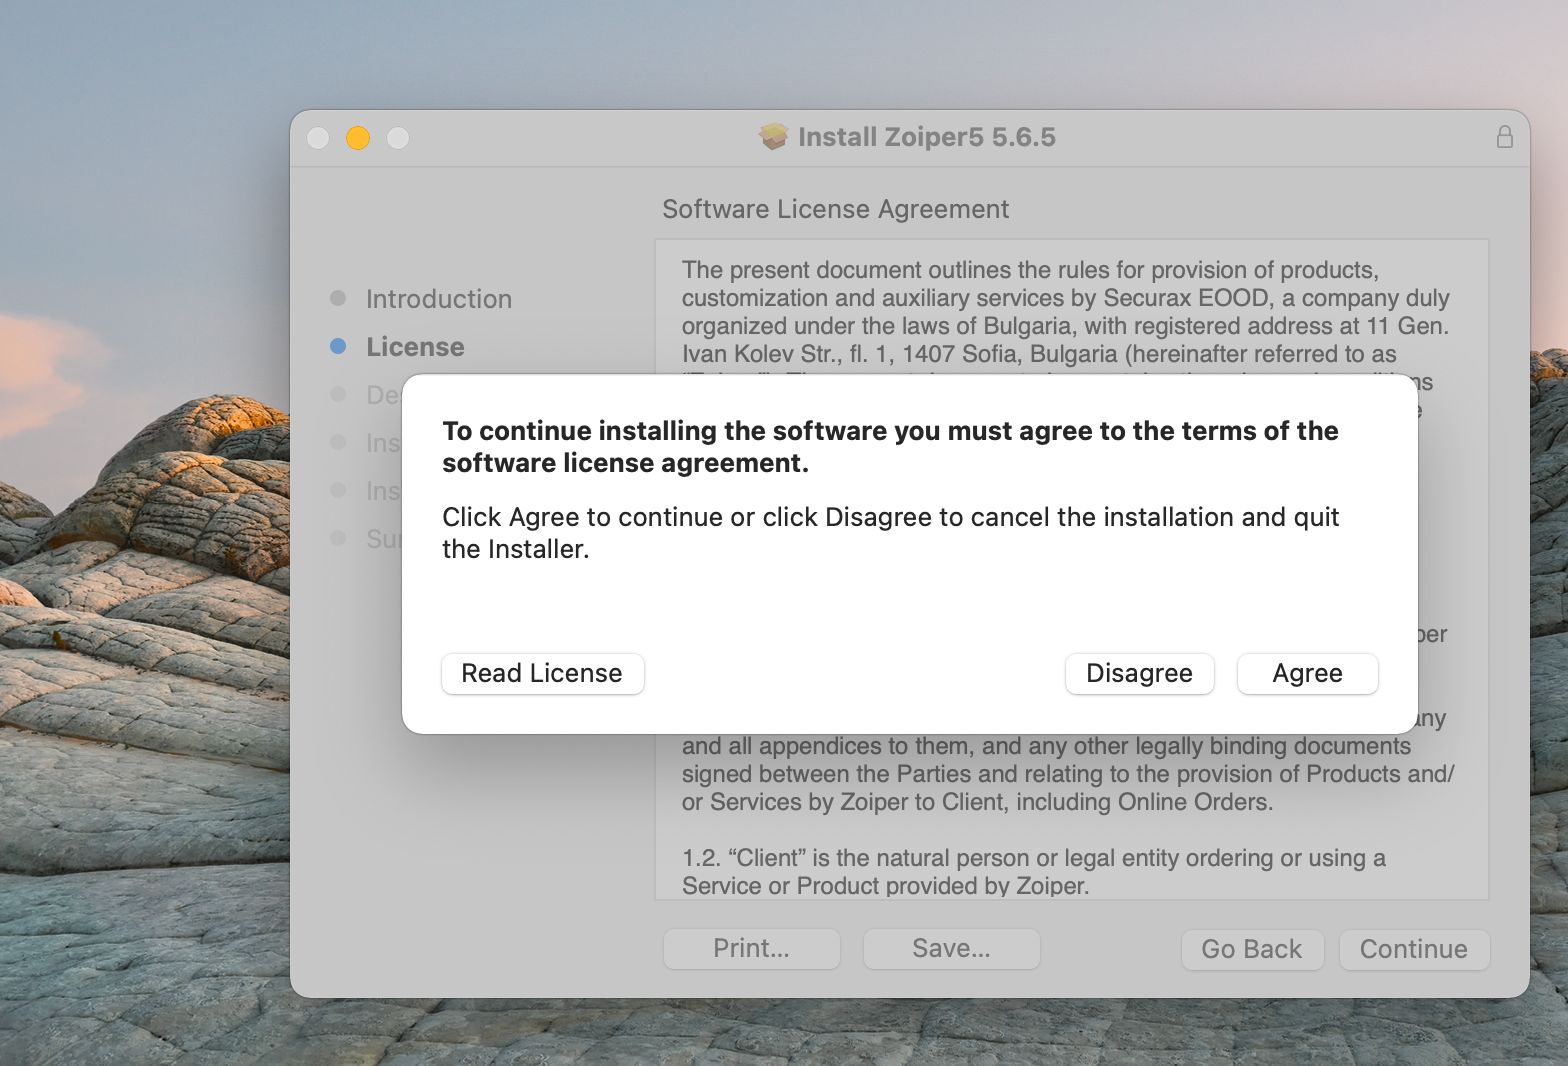Open the Read License option
This screenshot has width=1568, height=1066.
542,673
